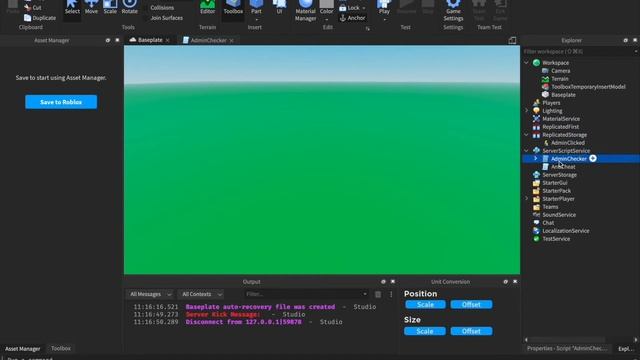Clear the Output log with trash icon
640x360 pixels.
pyautogui.click(x=378, y=294)
